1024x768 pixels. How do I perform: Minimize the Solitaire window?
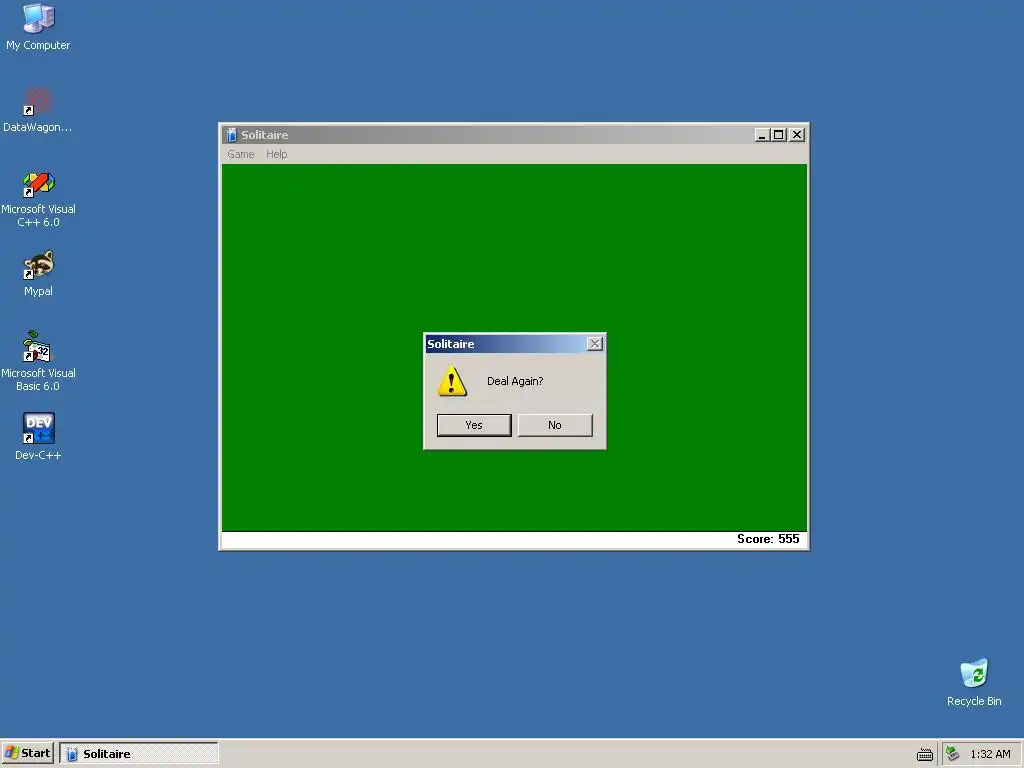coord(761,135)
